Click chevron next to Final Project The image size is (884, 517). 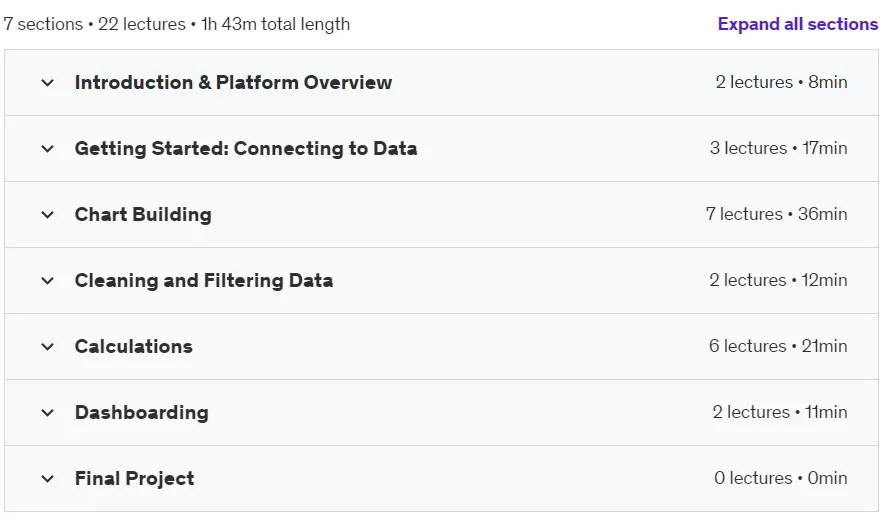[47, 479]
